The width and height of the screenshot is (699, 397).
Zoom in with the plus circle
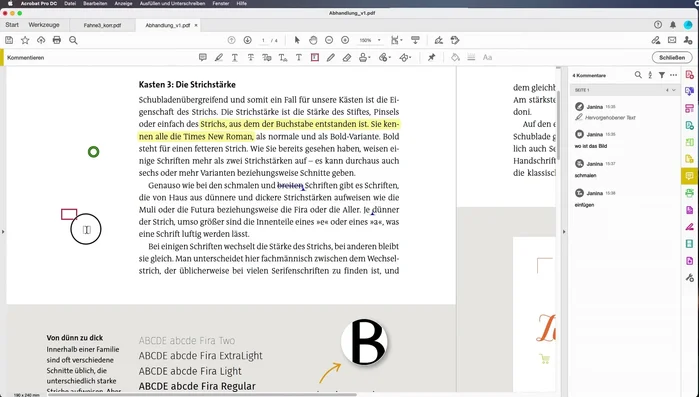[345, 40]
